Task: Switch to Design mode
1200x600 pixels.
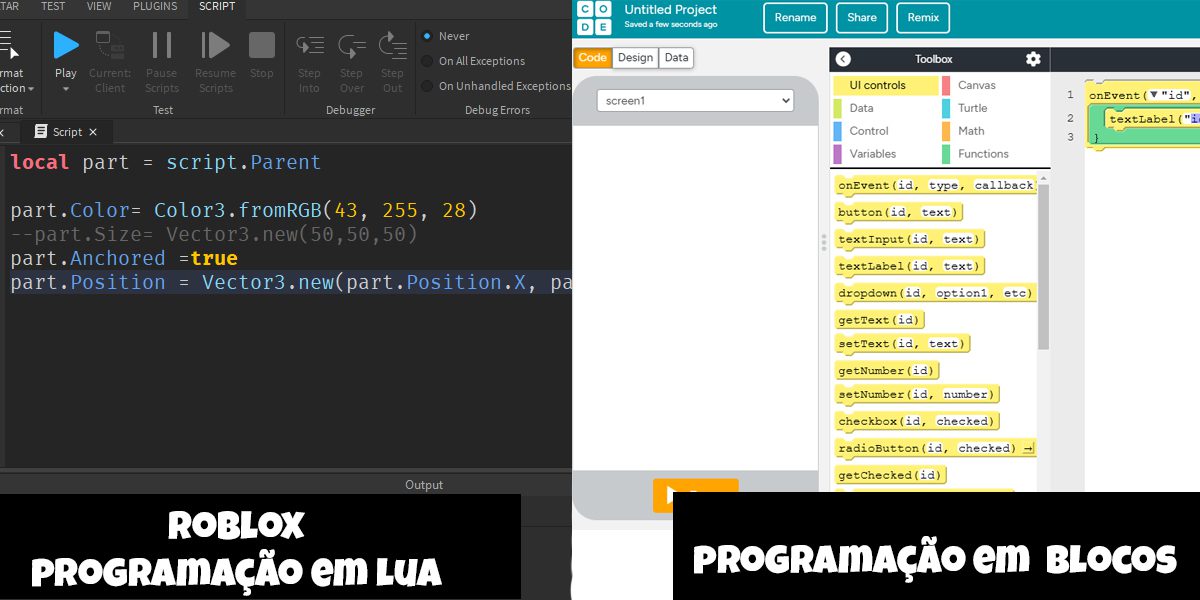Action: tap(635, 58)
